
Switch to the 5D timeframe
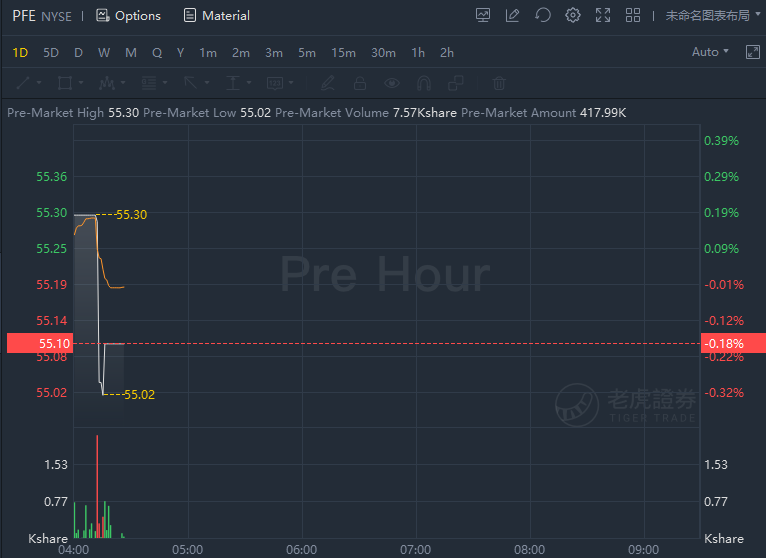point(51,53)
